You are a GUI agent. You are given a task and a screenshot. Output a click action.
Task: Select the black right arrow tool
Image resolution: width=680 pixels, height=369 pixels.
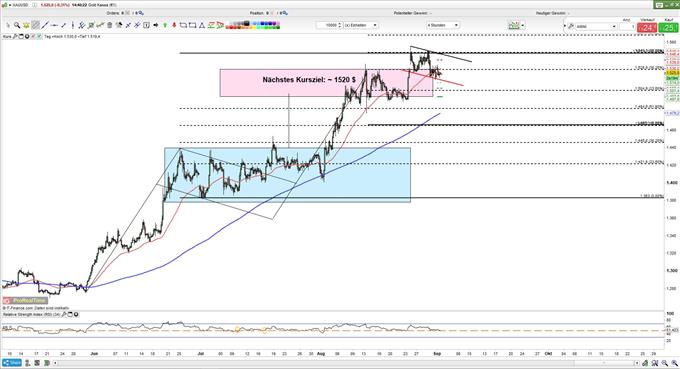coord(155,25)
